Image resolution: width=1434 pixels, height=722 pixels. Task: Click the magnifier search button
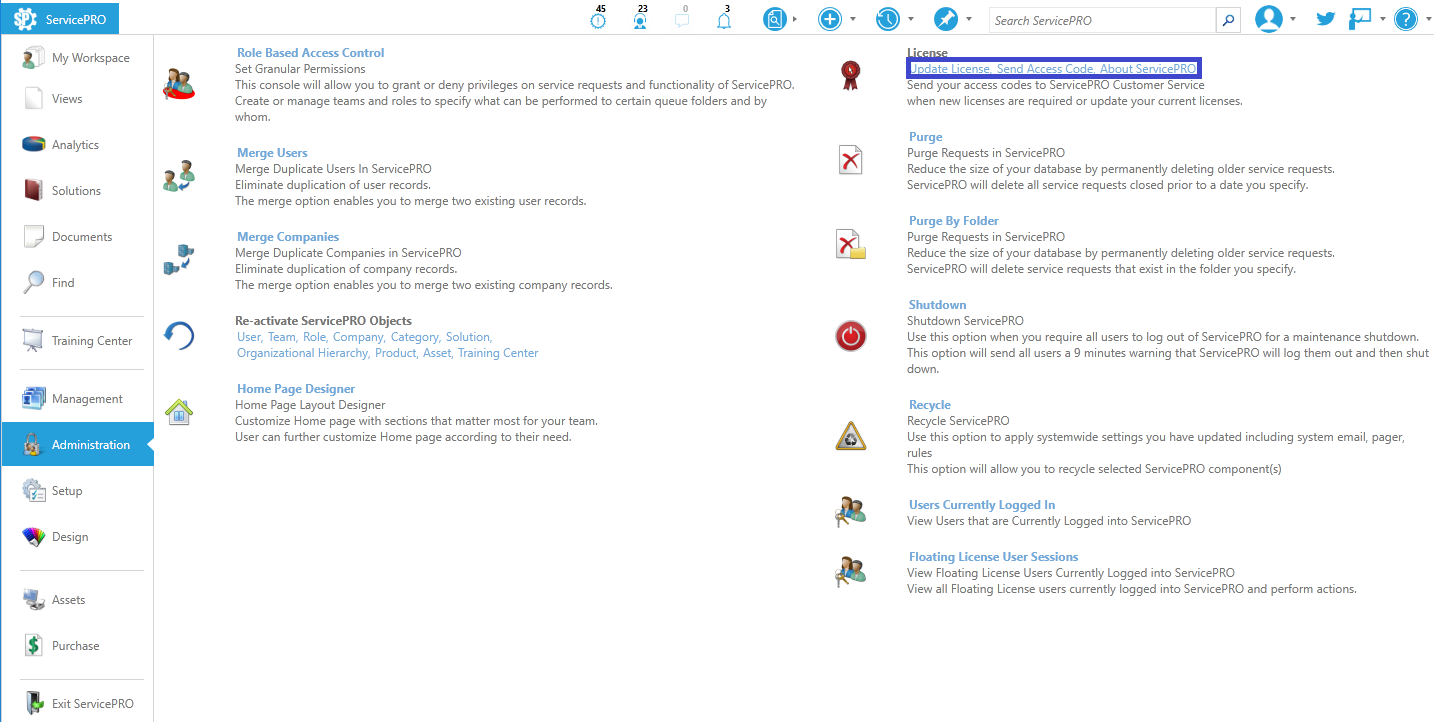tap(1228, 20)
